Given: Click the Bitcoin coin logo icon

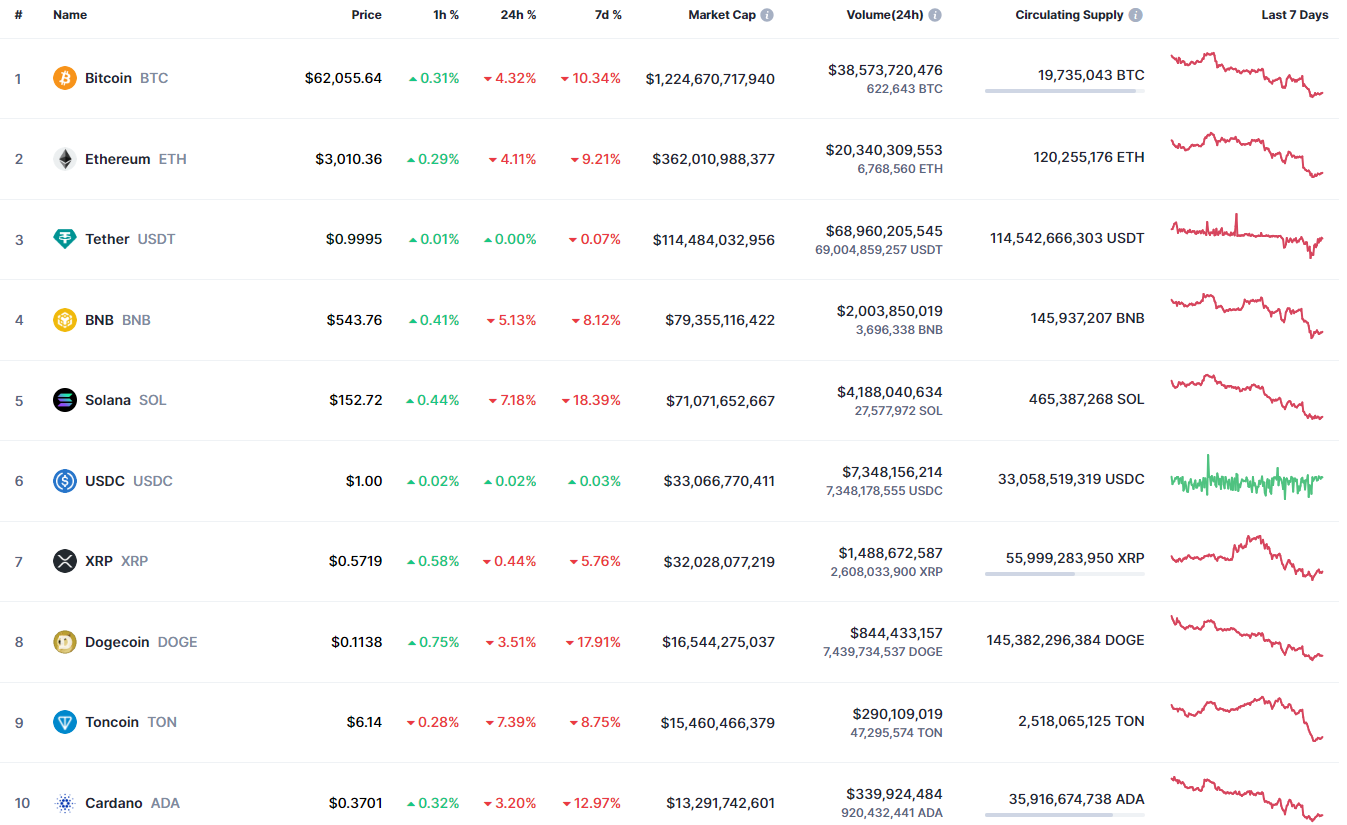Looking at the screenshot, I should pyautogui.click(x=64, y=78).
